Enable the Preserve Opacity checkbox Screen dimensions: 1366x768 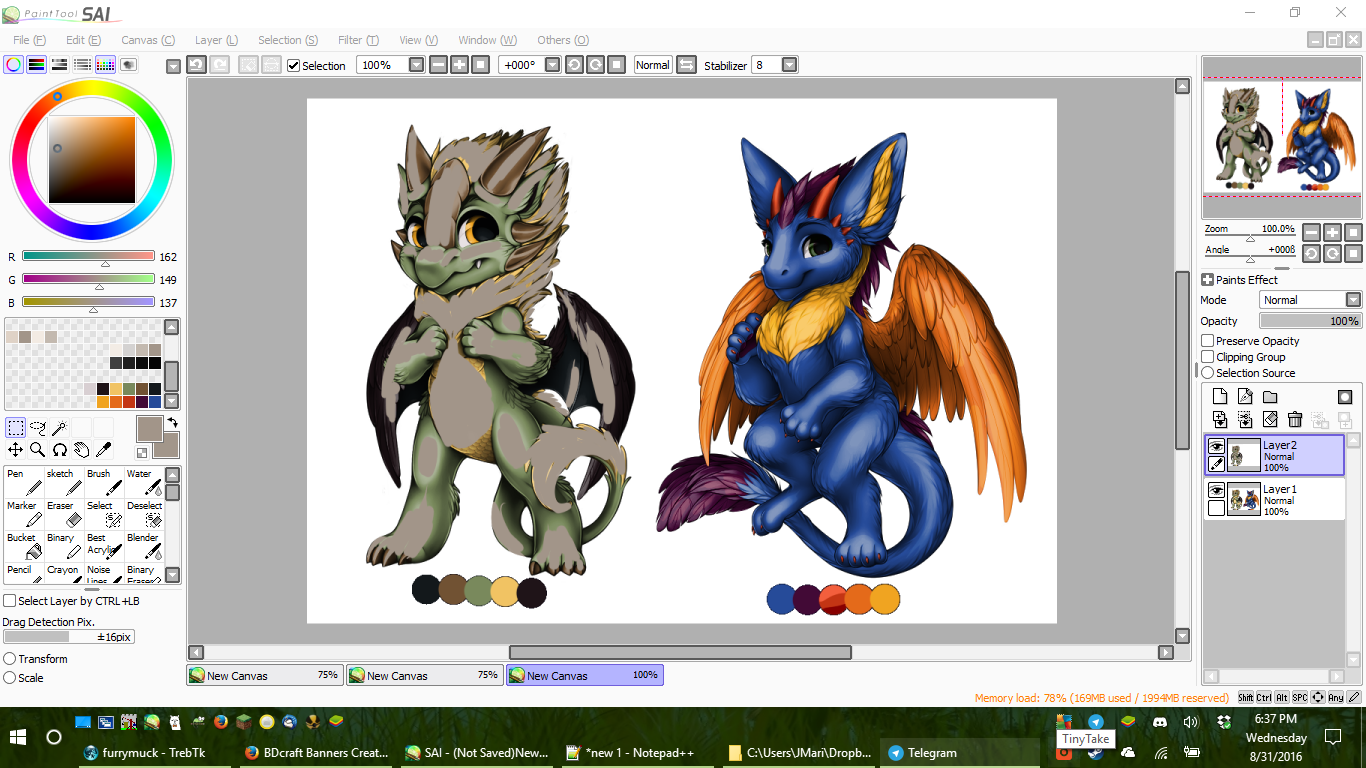[x=1208, y=341]
